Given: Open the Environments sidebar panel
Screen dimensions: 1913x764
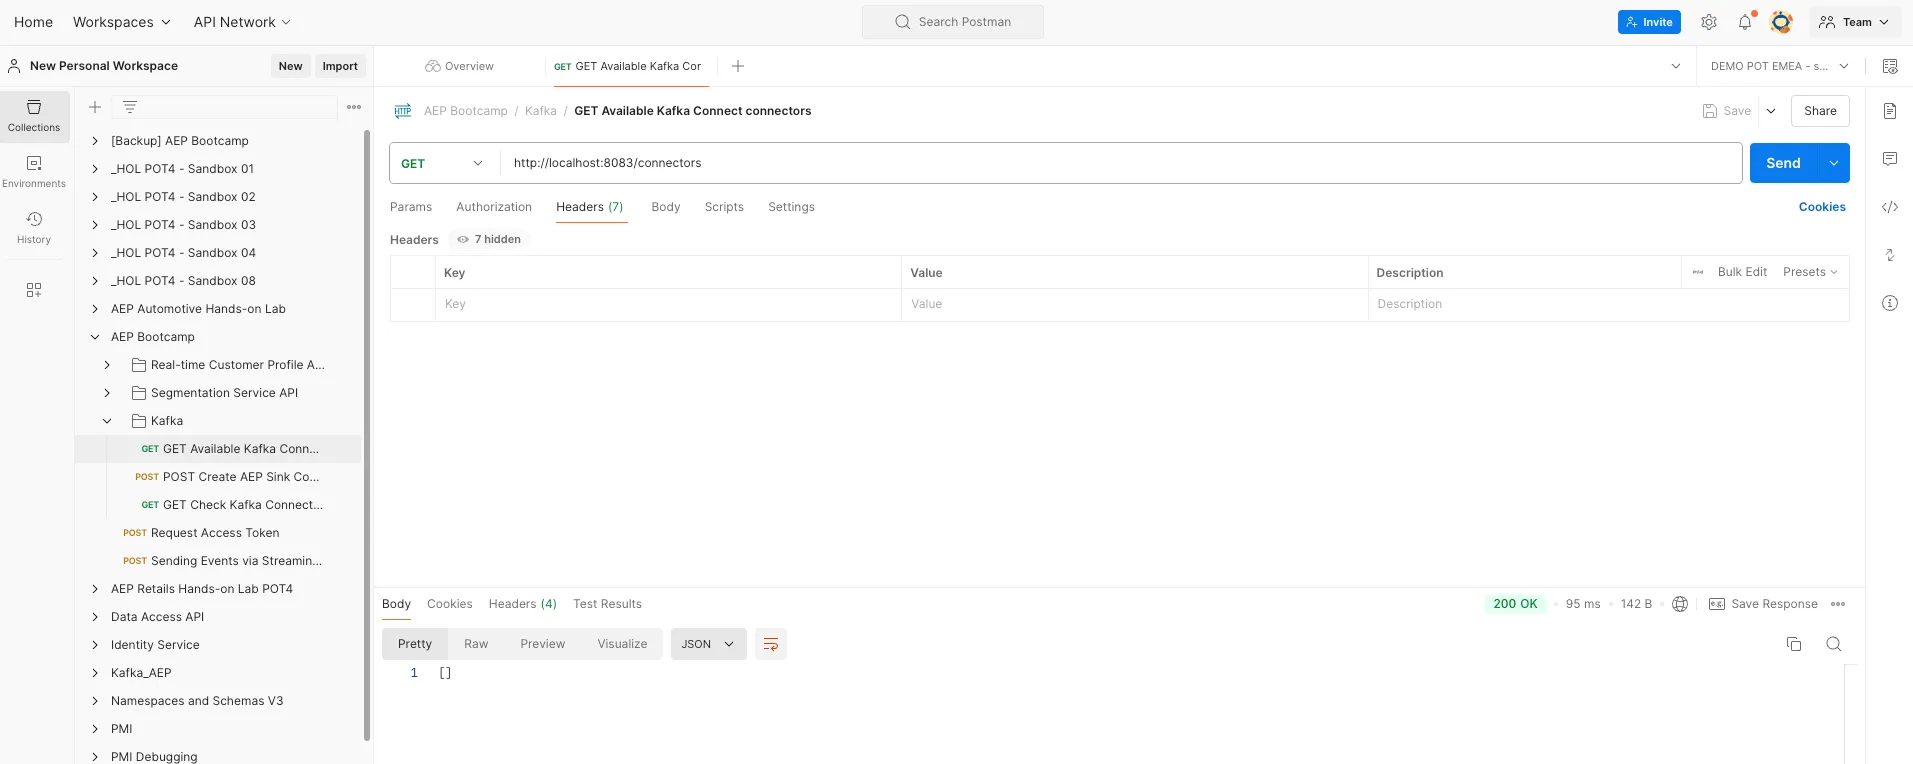Looking at the screenshot, I should pos(34,172).
